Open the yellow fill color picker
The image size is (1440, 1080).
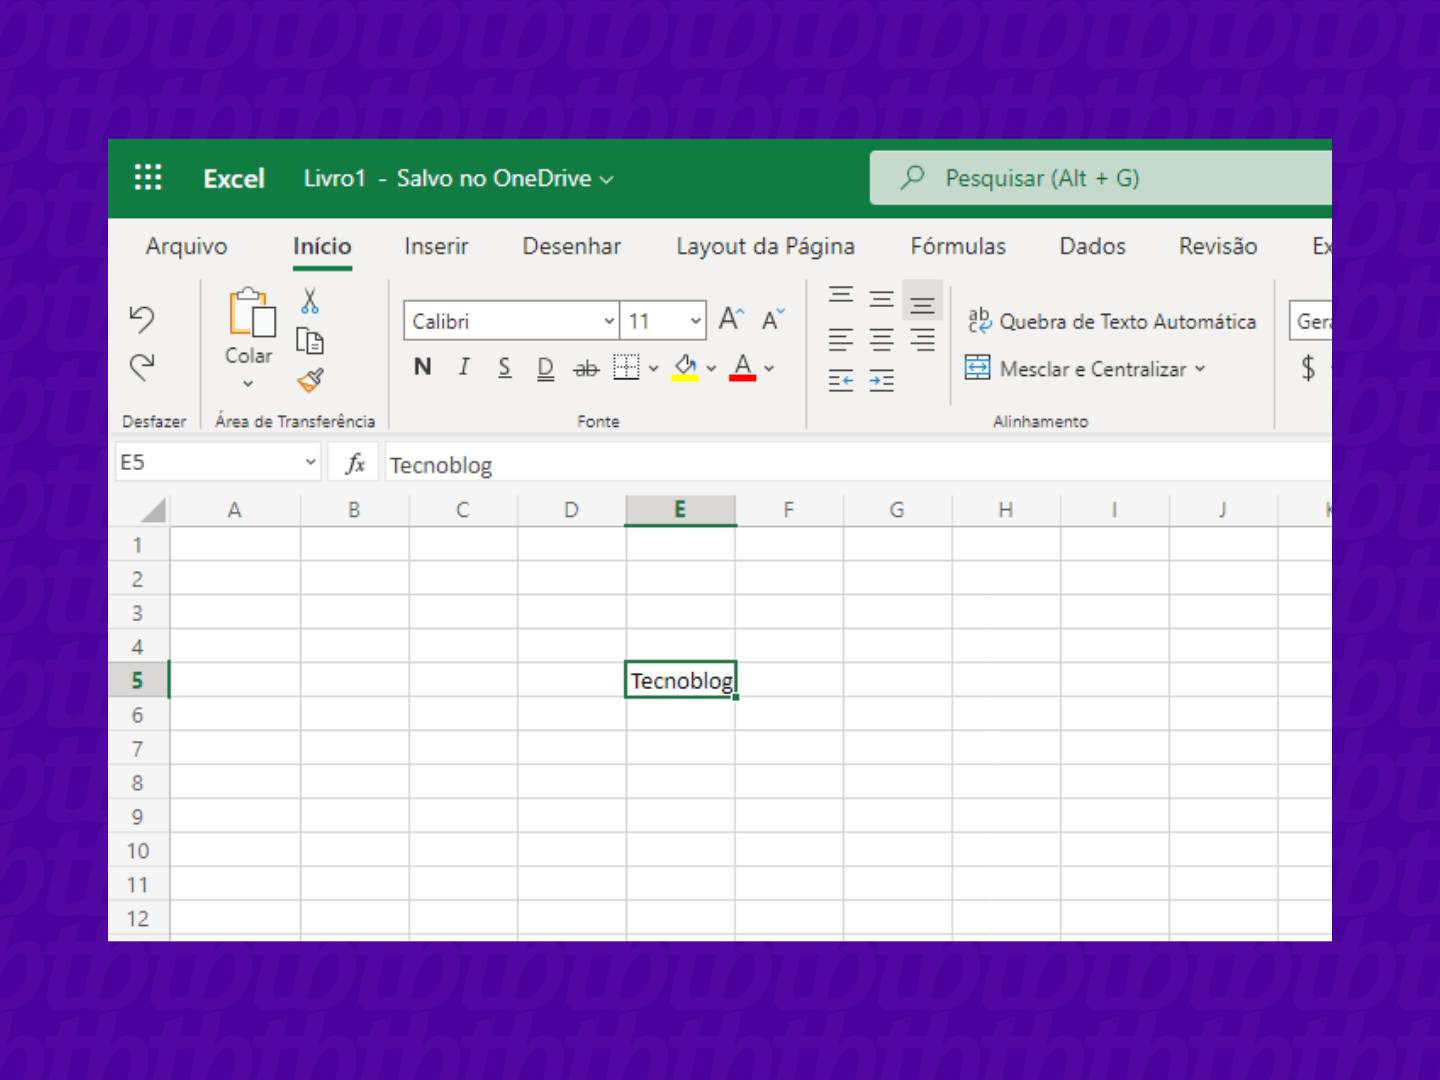[685, 368]
